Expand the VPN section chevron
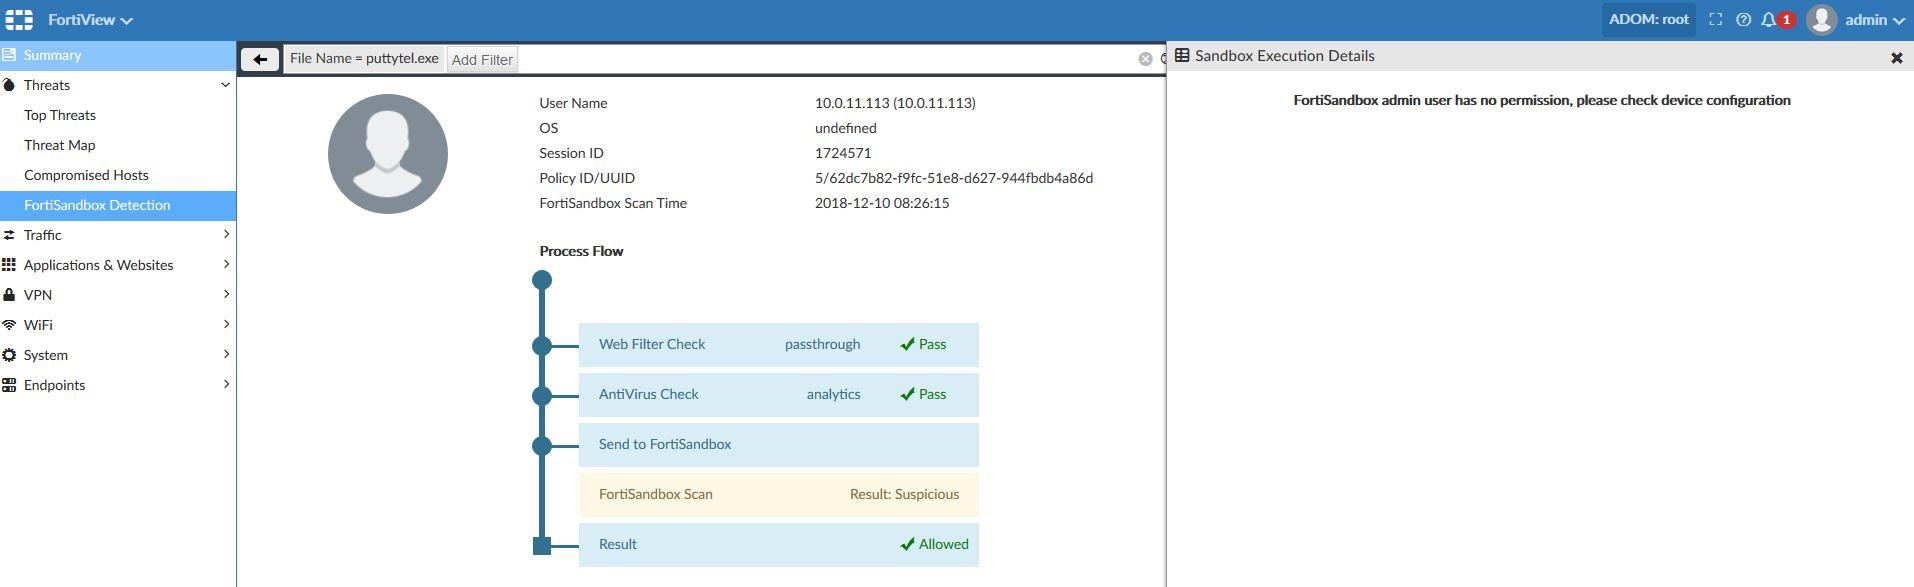 [x=226, y=294]
